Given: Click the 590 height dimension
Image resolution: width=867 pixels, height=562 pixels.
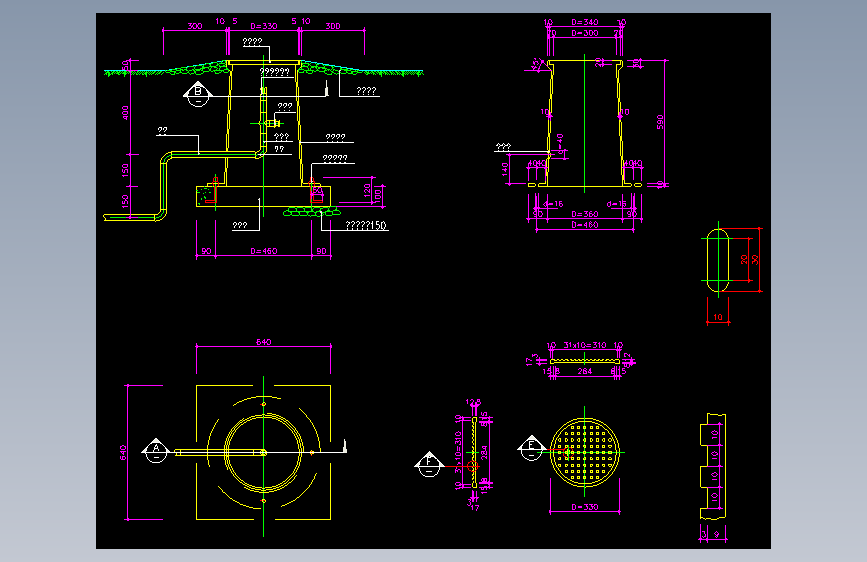Looking at the screenshot, I should 660,122.
